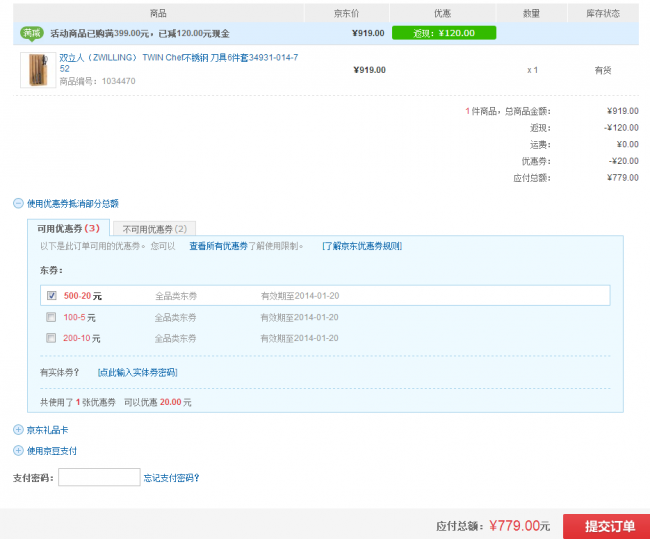Uncheck the 500-20 元 coupon checkbox
This screenshot has height=539, width=650.
pyautogui.click(x=51, y=296)
